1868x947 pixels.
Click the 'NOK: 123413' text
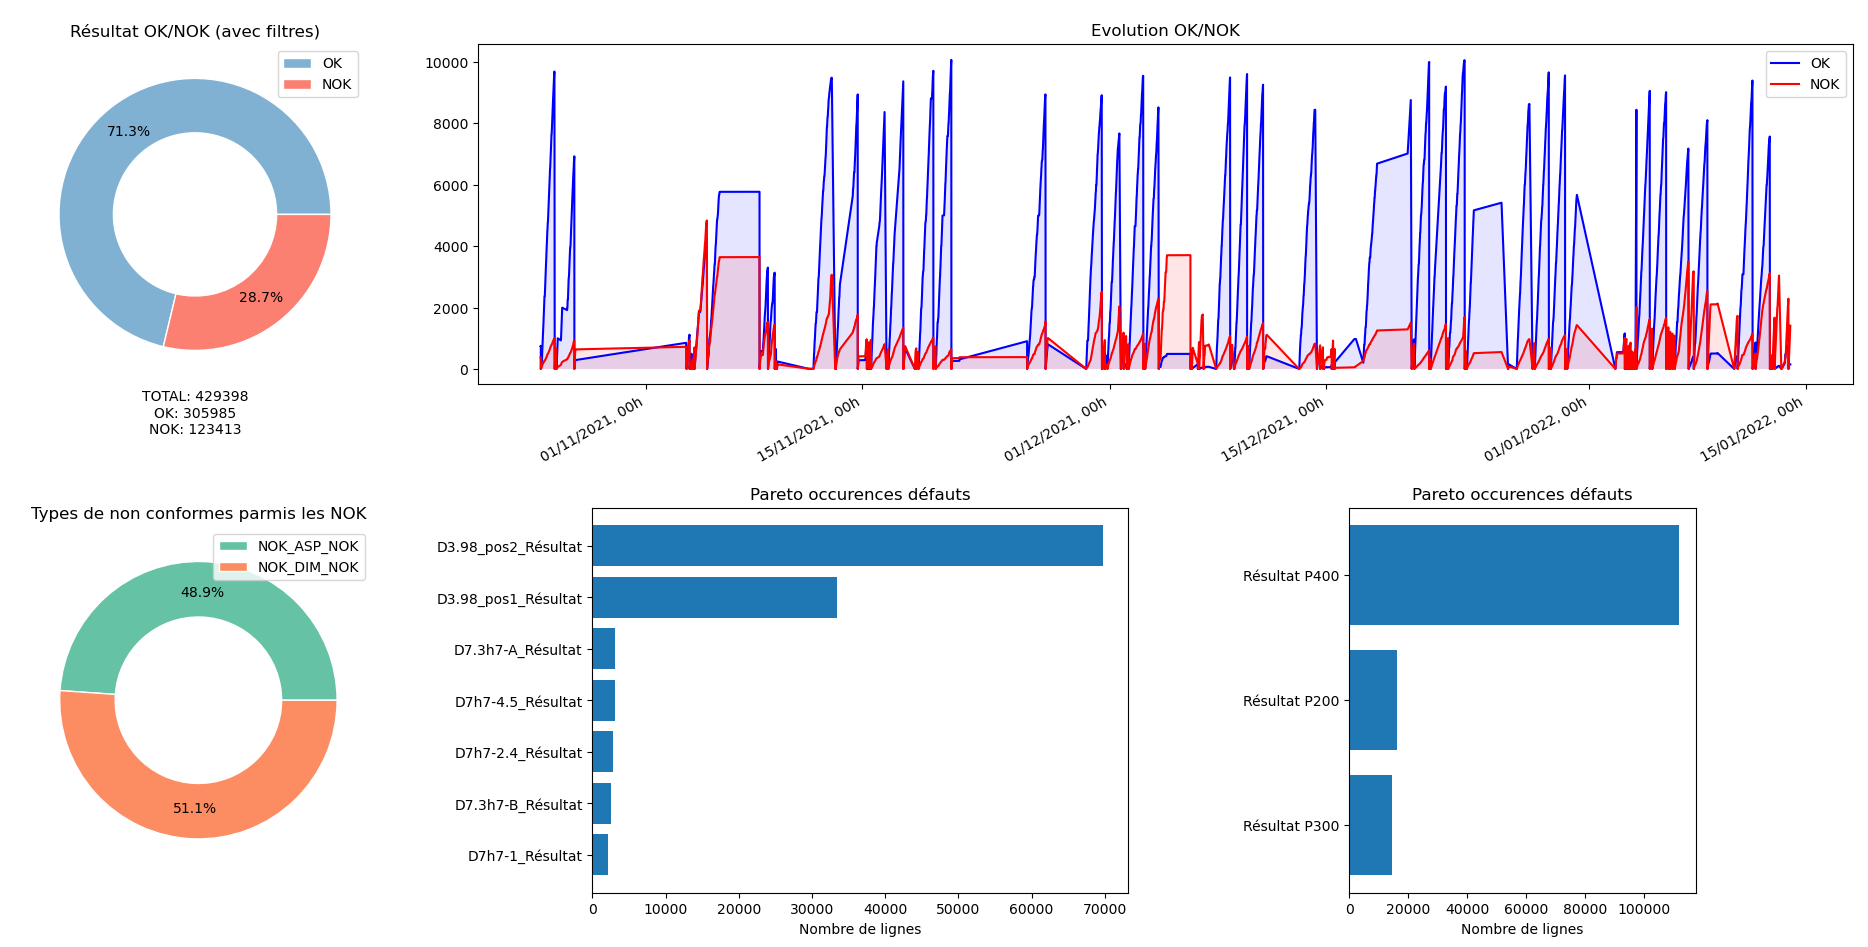[195, 429]
